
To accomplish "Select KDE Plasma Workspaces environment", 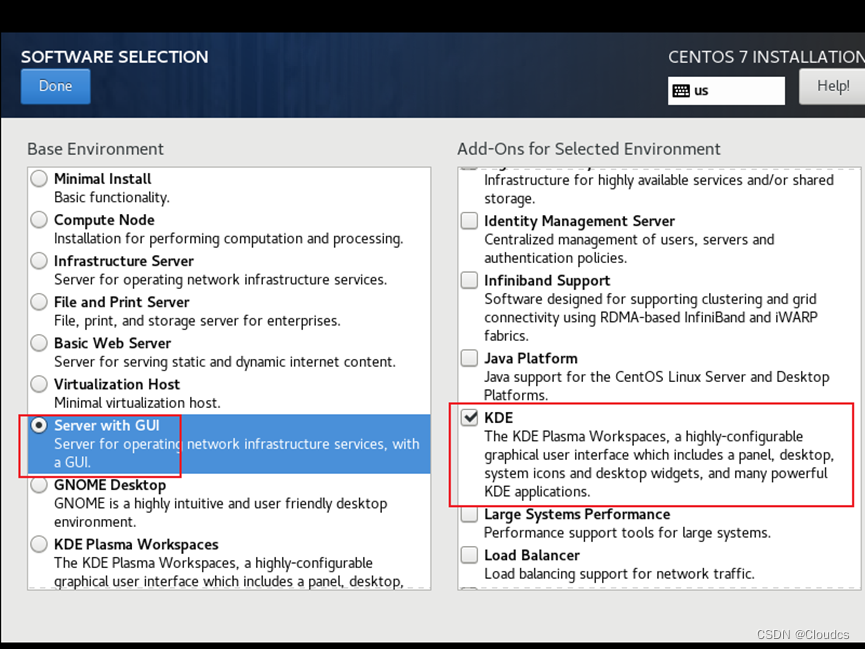I will (38, 543).
